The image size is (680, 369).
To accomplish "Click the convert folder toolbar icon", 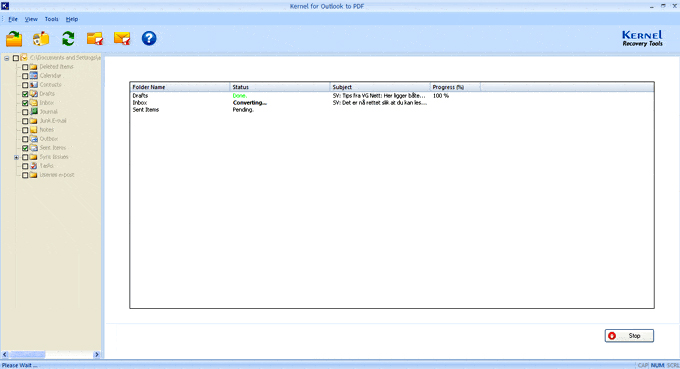I will pyautogui.click(x=95, y=39).
